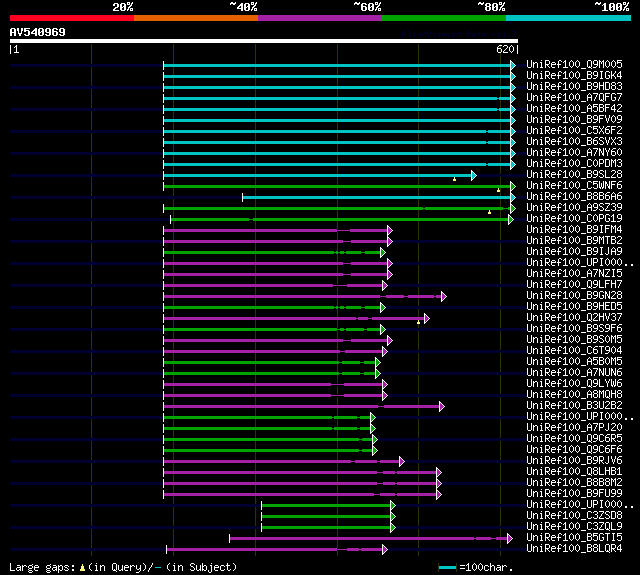Select the UniRef100_B9S9F6 label
This screenshot has height=575, width=640.
pos(574,329)
